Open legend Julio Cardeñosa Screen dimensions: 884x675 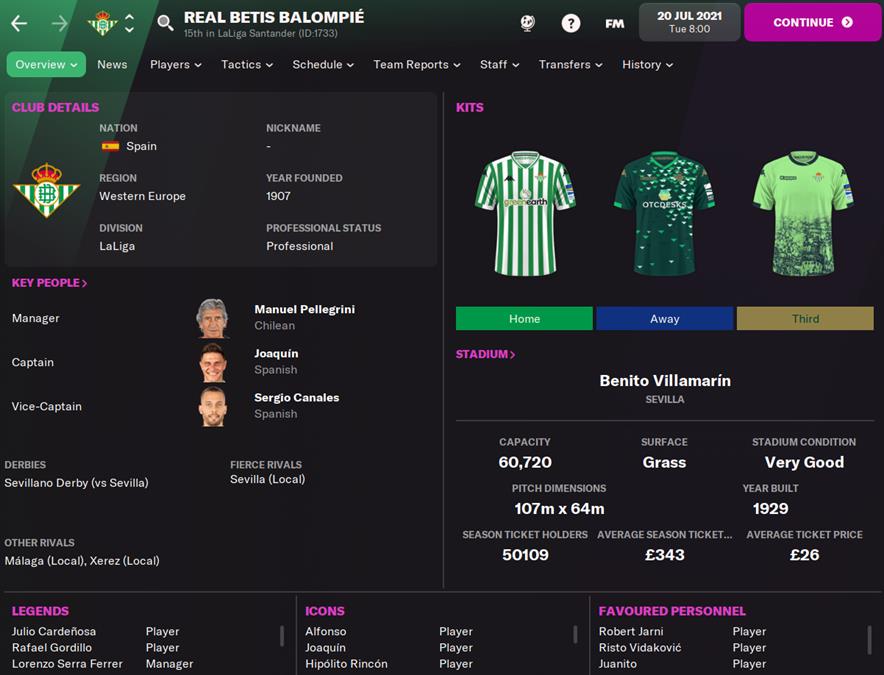(54, 631)
